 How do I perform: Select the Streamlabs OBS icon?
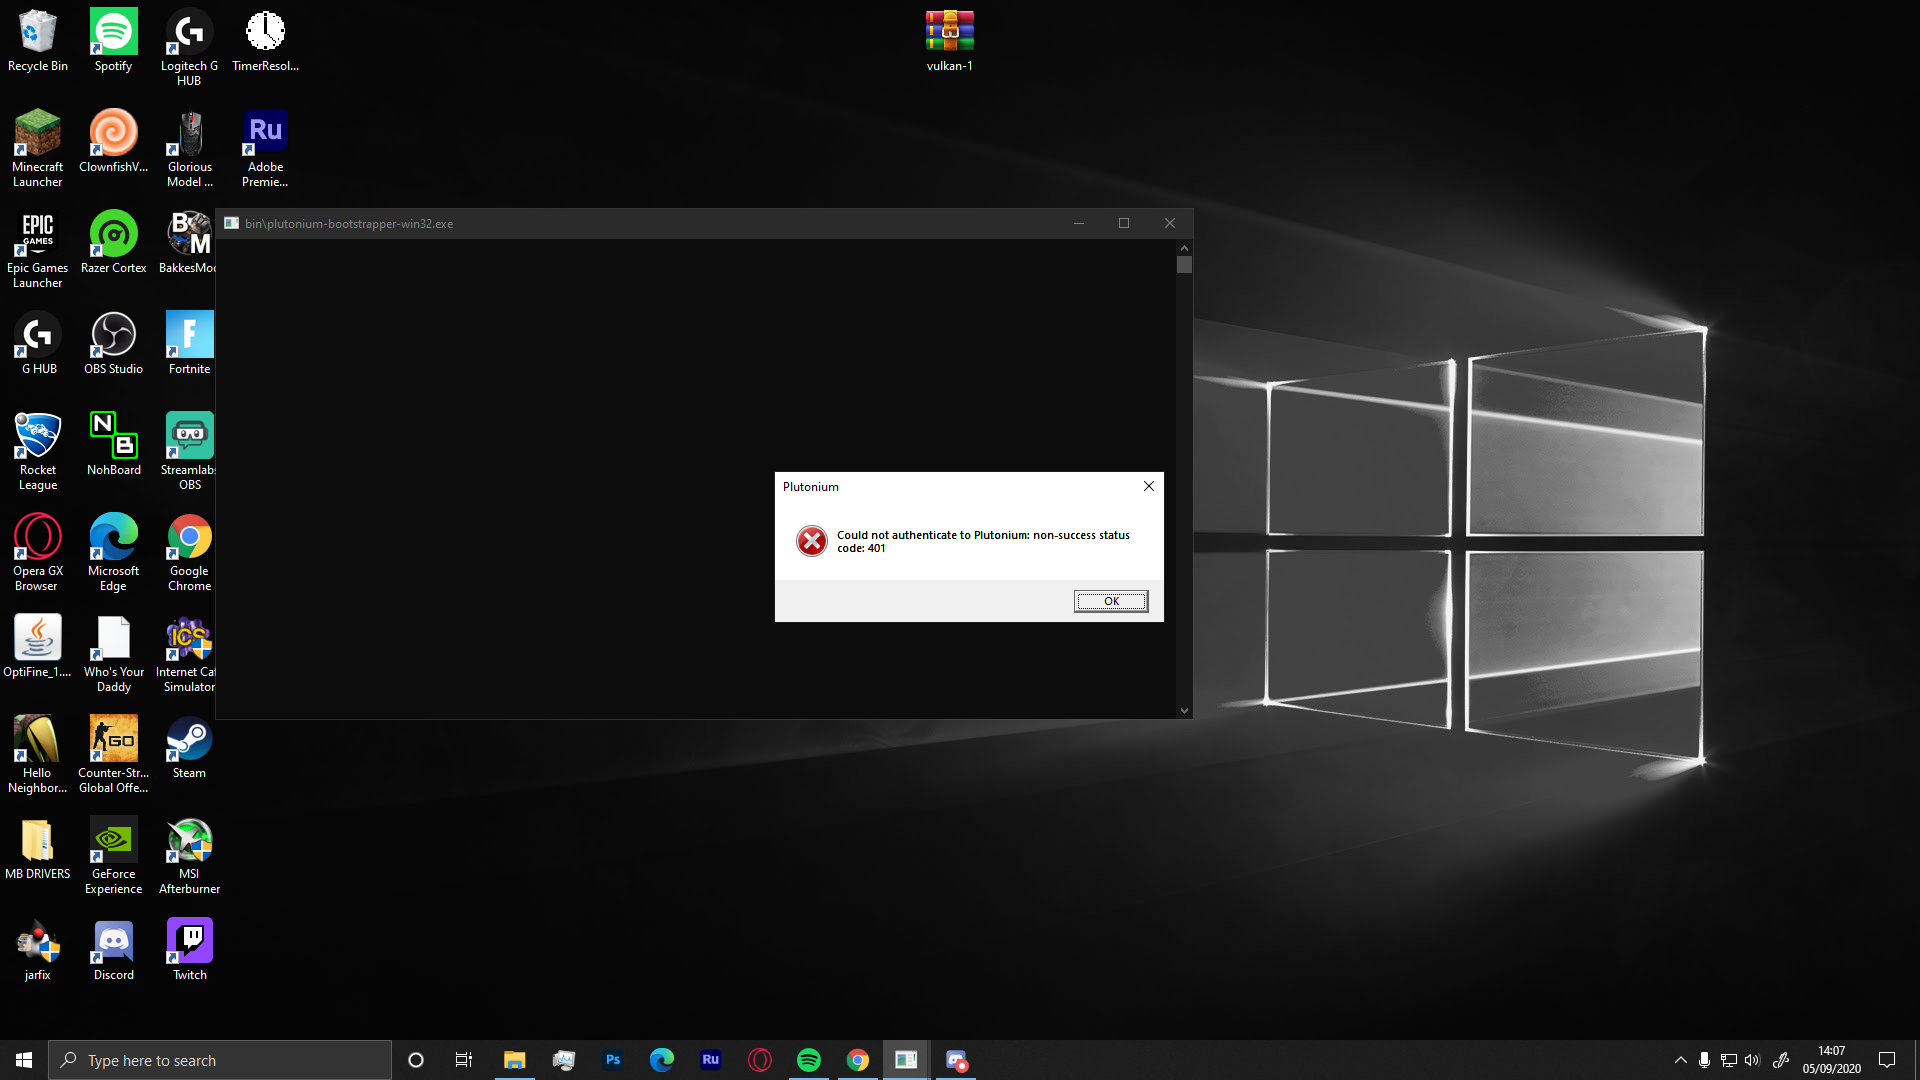(x=189, y=452)
